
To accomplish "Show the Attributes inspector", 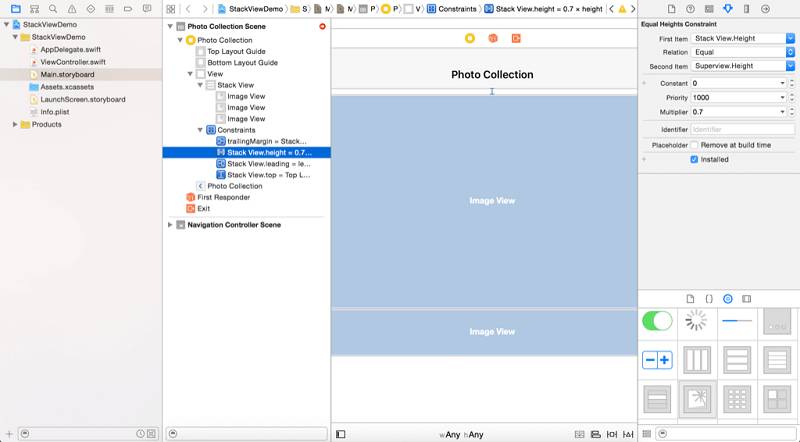I will coord(728,9).
